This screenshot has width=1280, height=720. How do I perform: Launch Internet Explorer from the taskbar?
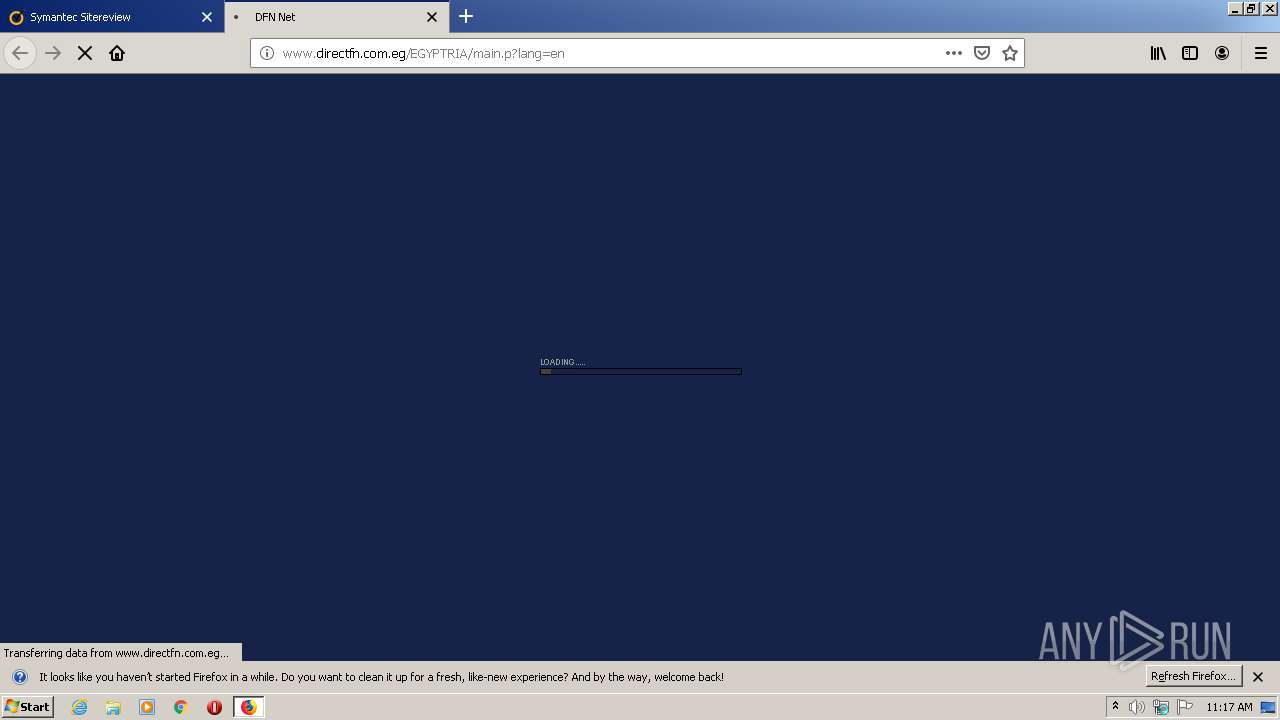click(80, 707)
